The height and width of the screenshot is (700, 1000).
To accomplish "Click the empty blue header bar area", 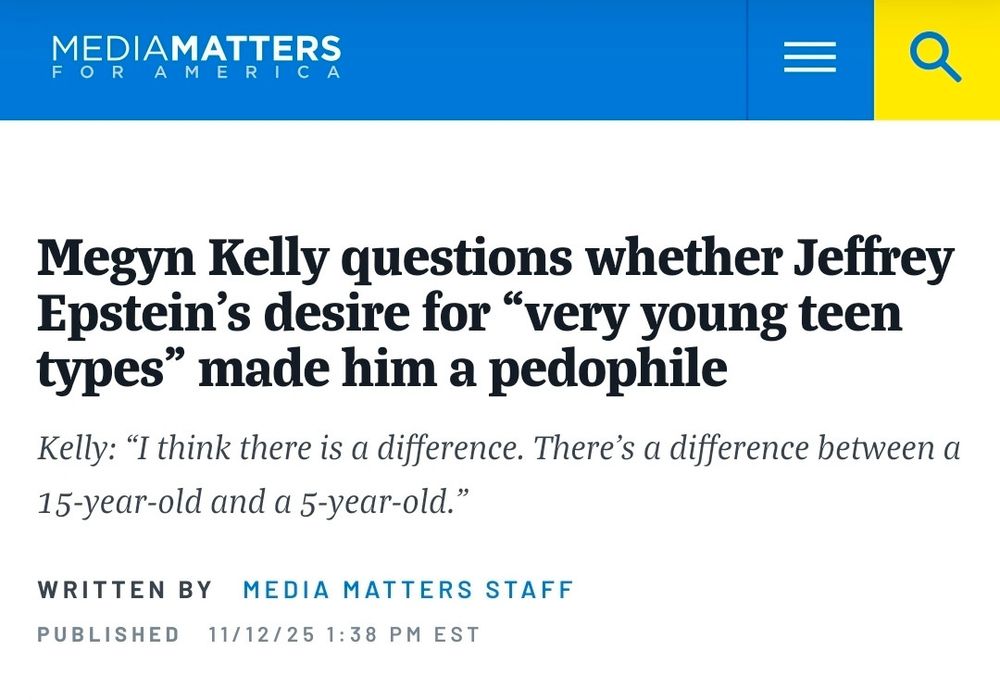I will (x=550, y=58).
